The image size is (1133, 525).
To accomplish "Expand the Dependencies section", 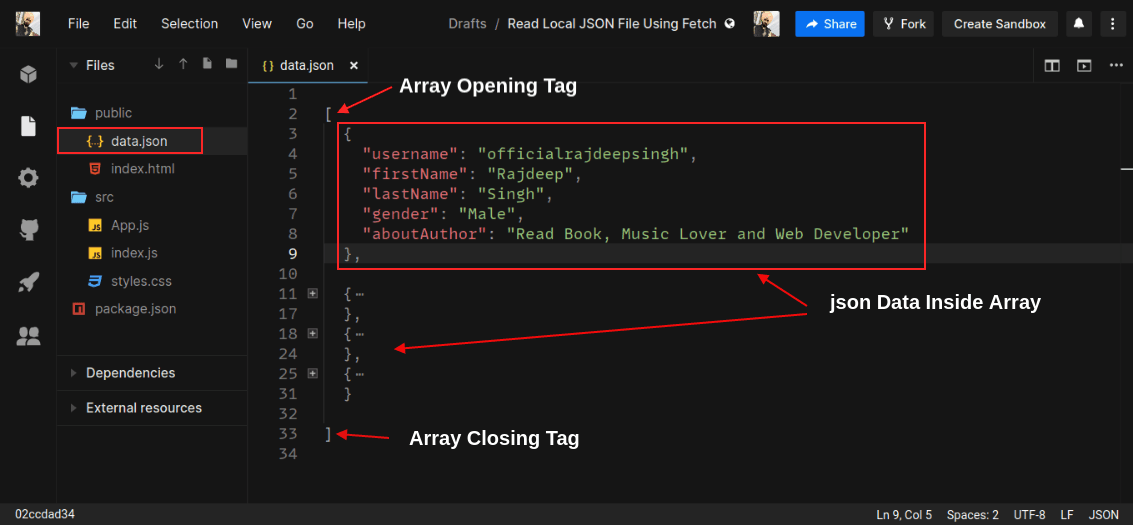I will tap(73, 373).
